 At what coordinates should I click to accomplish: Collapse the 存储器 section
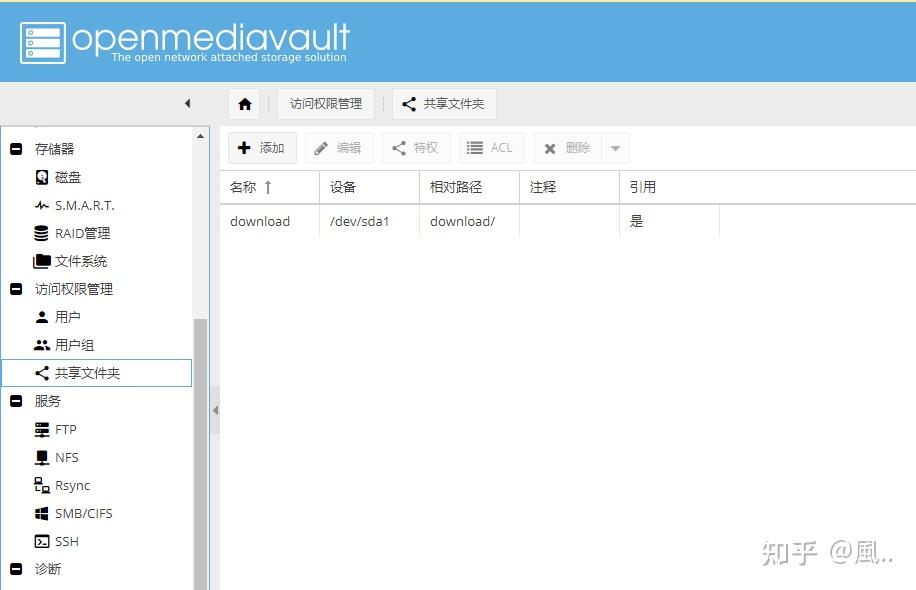click(14, 148)
